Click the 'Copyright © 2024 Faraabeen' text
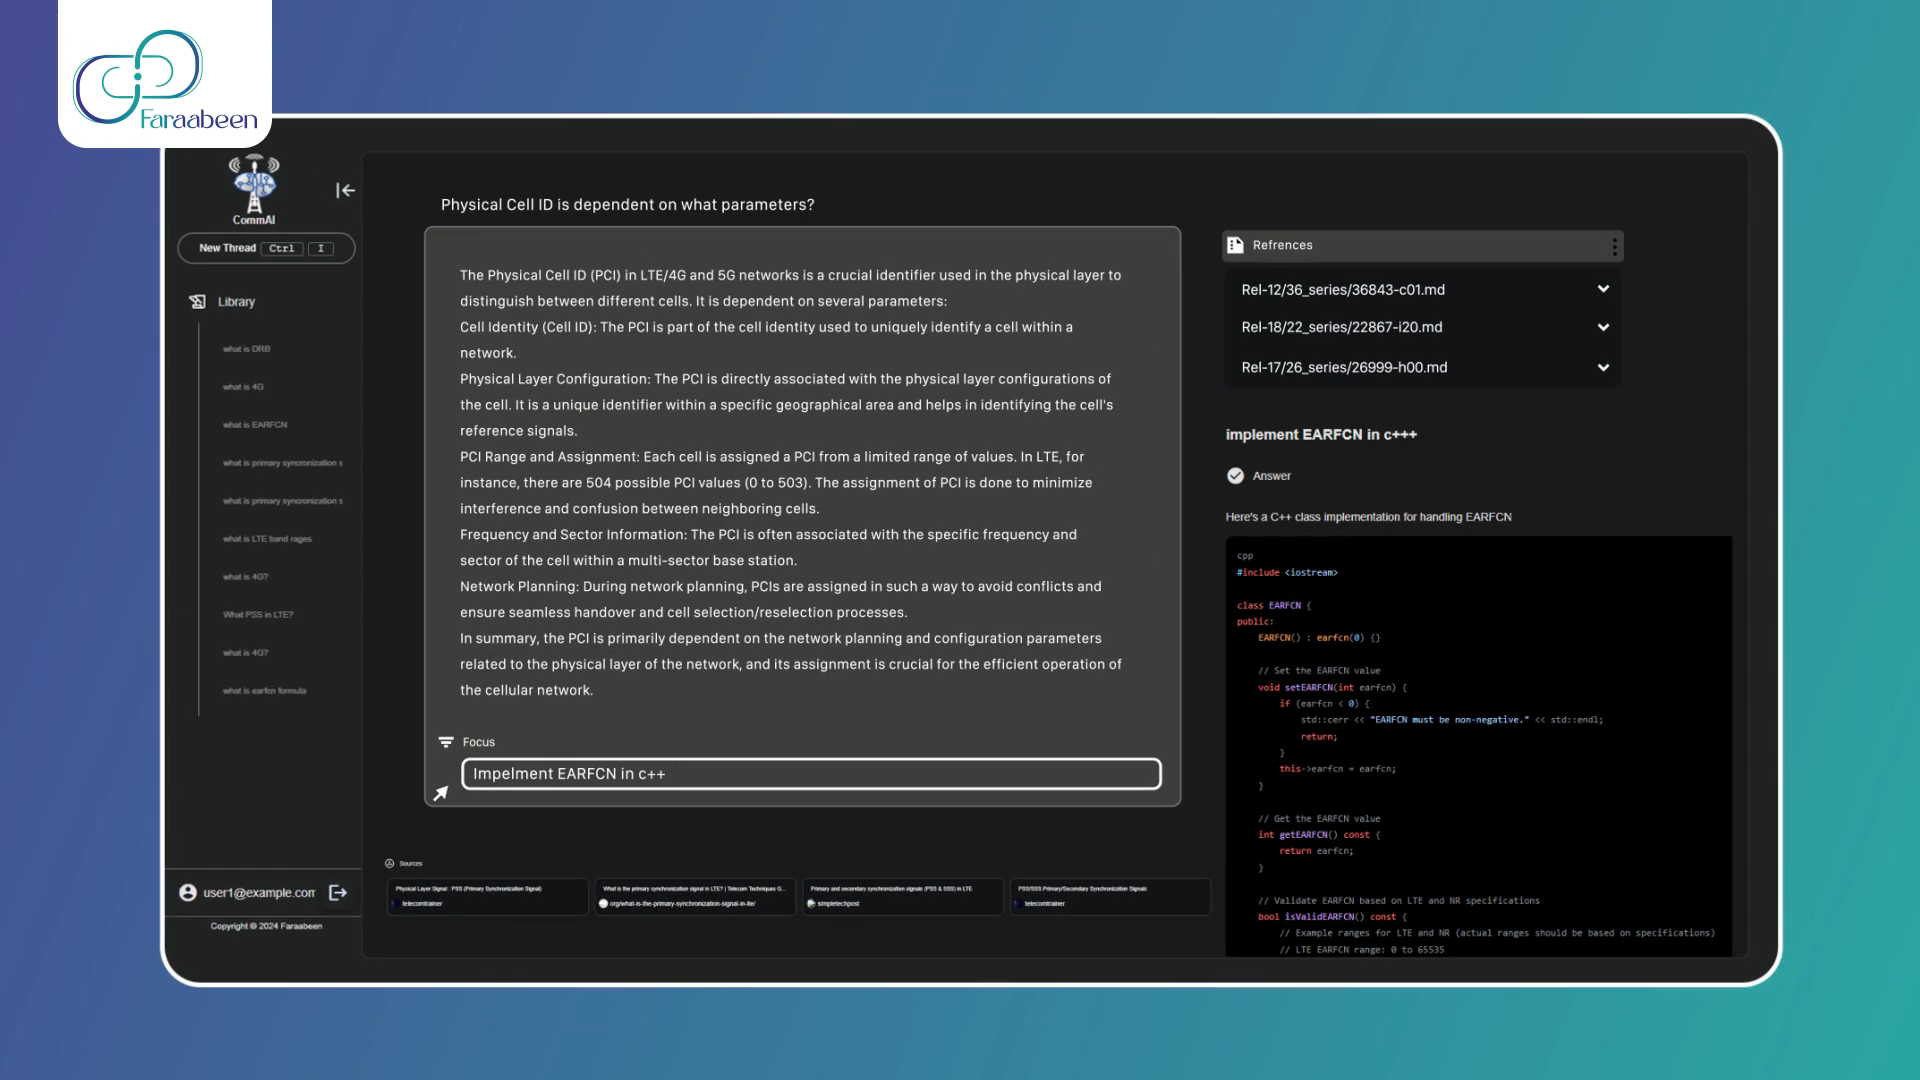 point(266,926)
